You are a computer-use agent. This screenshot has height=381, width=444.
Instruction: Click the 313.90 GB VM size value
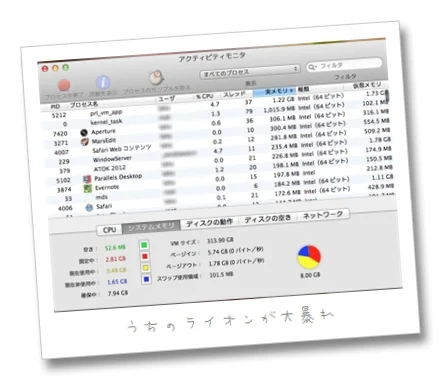coord(220,240)
